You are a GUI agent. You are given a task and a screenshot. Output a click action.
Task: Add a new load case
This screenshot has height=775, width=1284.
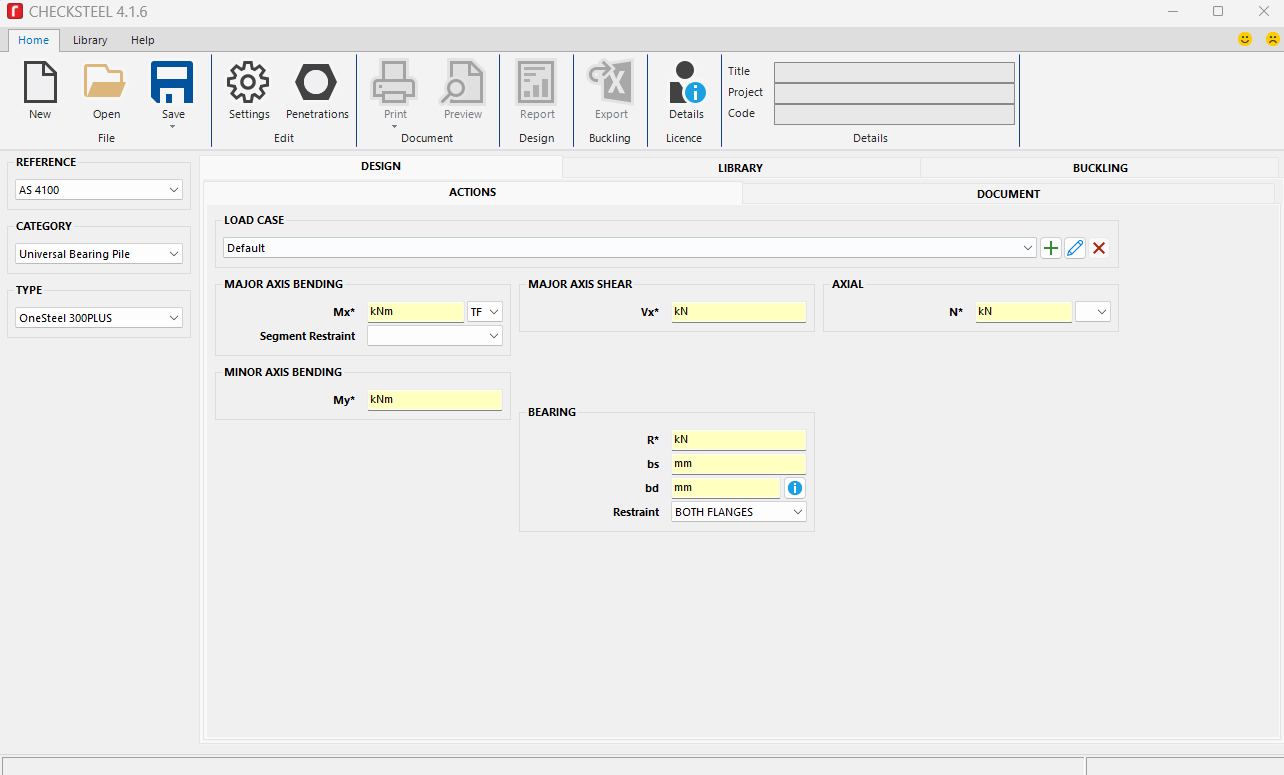(1051, 248)
